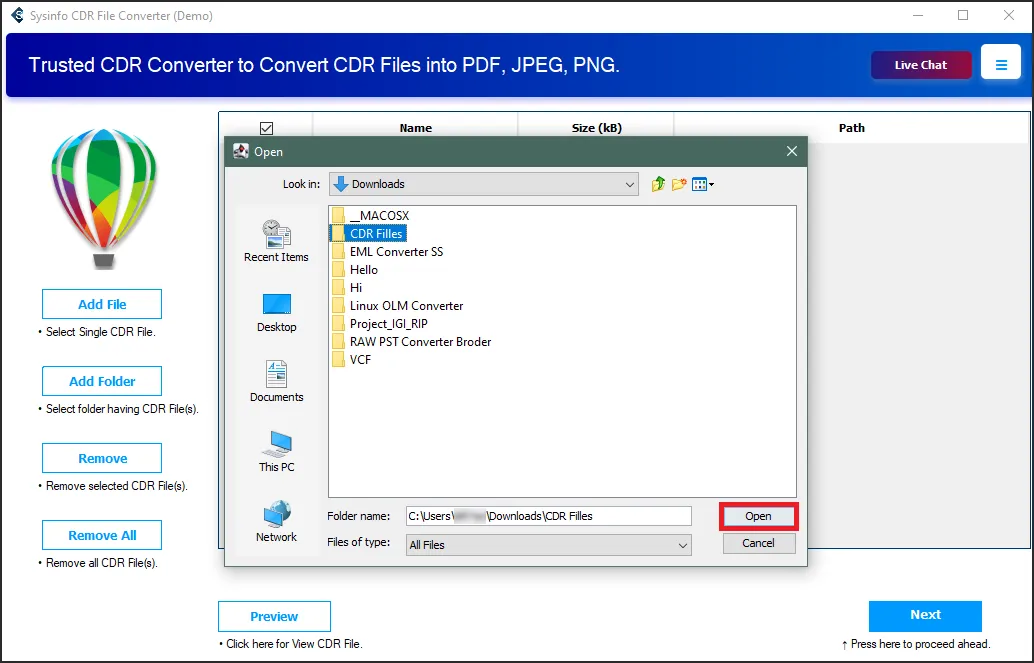Toggle the select-all checkbox in table header
This screenshot has width=1034, height=663.
(266, 128)
